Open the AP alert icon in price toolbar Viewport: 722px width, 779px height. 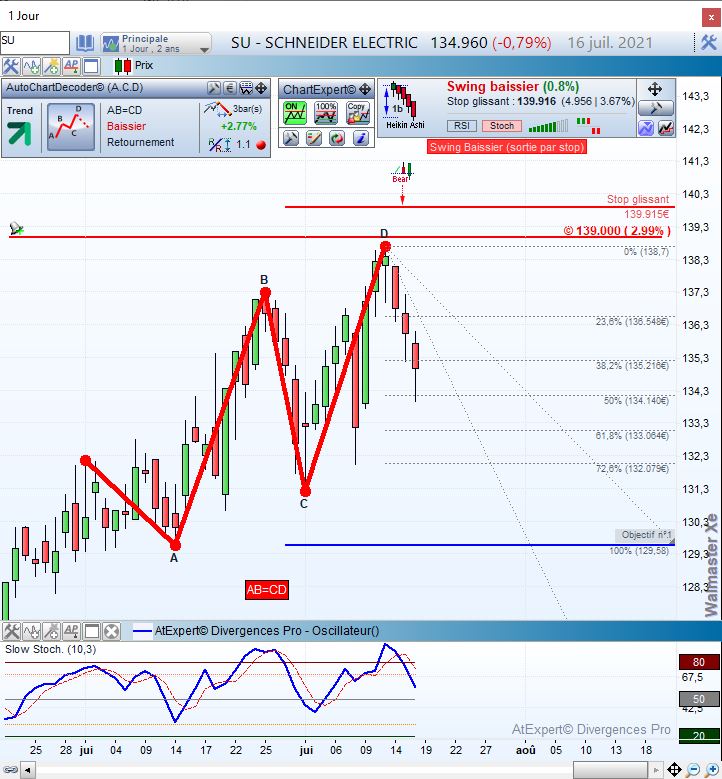[x=71, y=66]
